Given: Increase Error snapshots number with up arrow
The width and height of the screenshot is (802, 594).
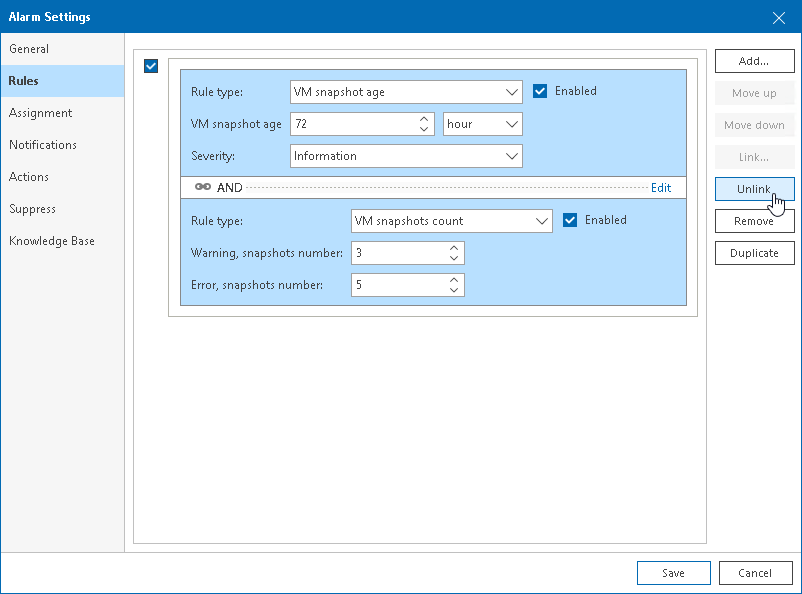Looking at the screenshot, I should pyautogui.click(x=454, y=280).
